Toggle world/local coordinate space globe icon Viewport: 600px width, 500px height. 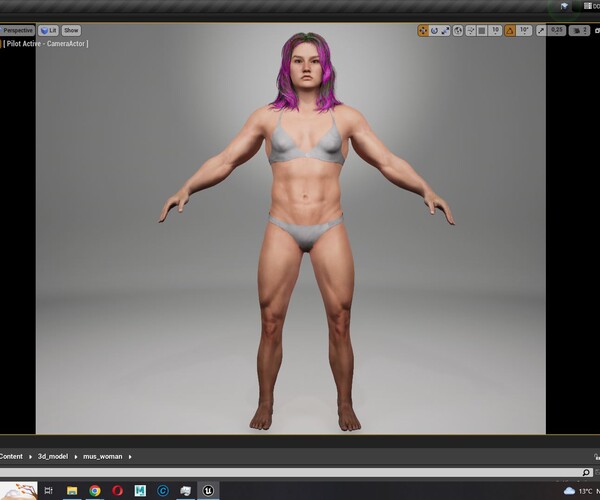coord(458,31)
